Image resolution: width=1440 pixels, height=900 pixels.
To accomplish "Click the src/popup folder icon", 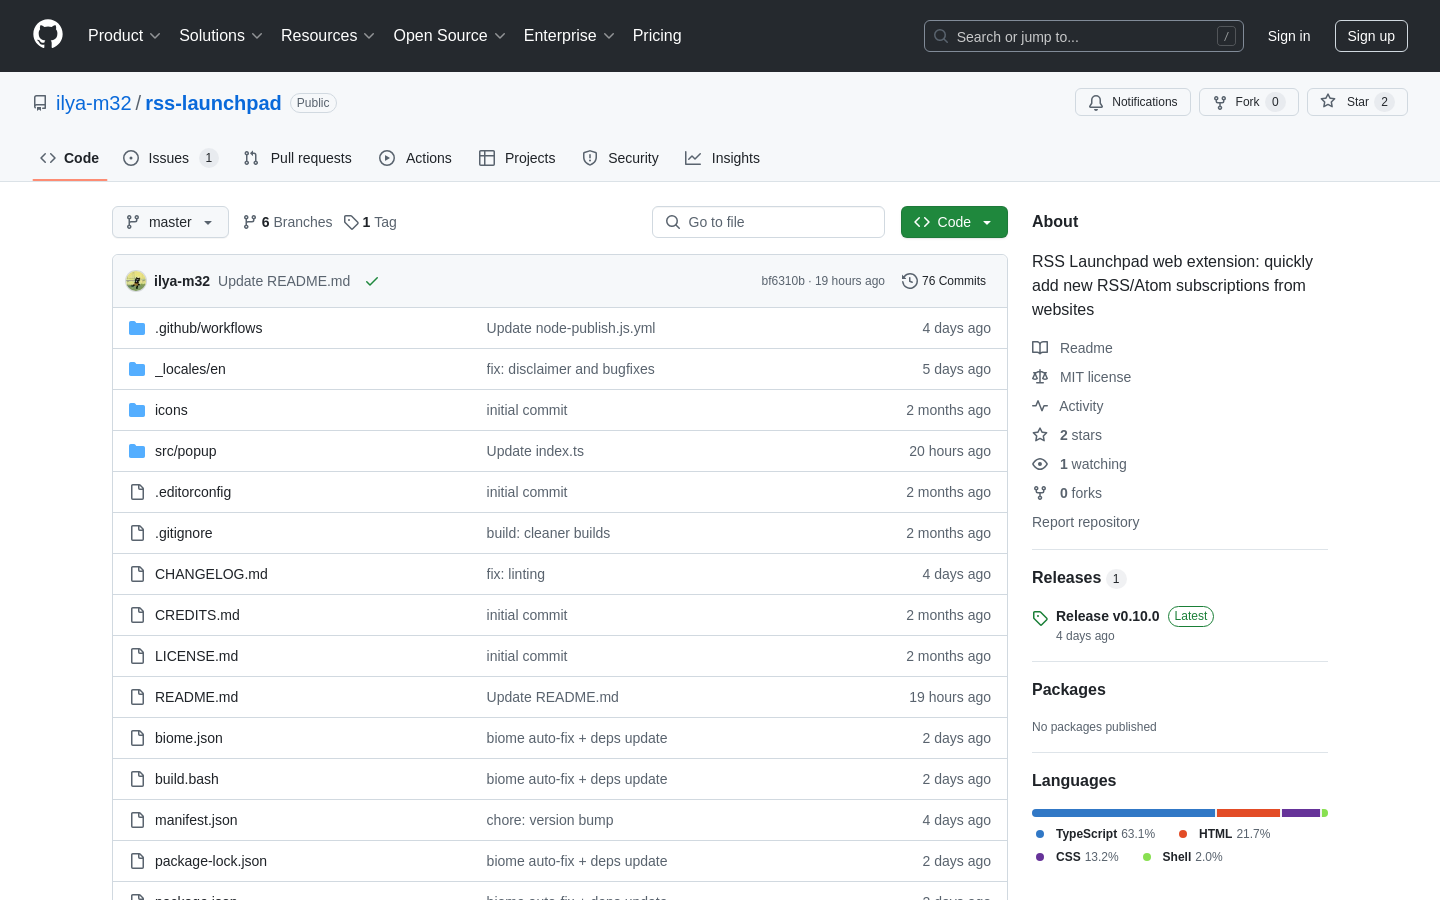I will [137, 451].
